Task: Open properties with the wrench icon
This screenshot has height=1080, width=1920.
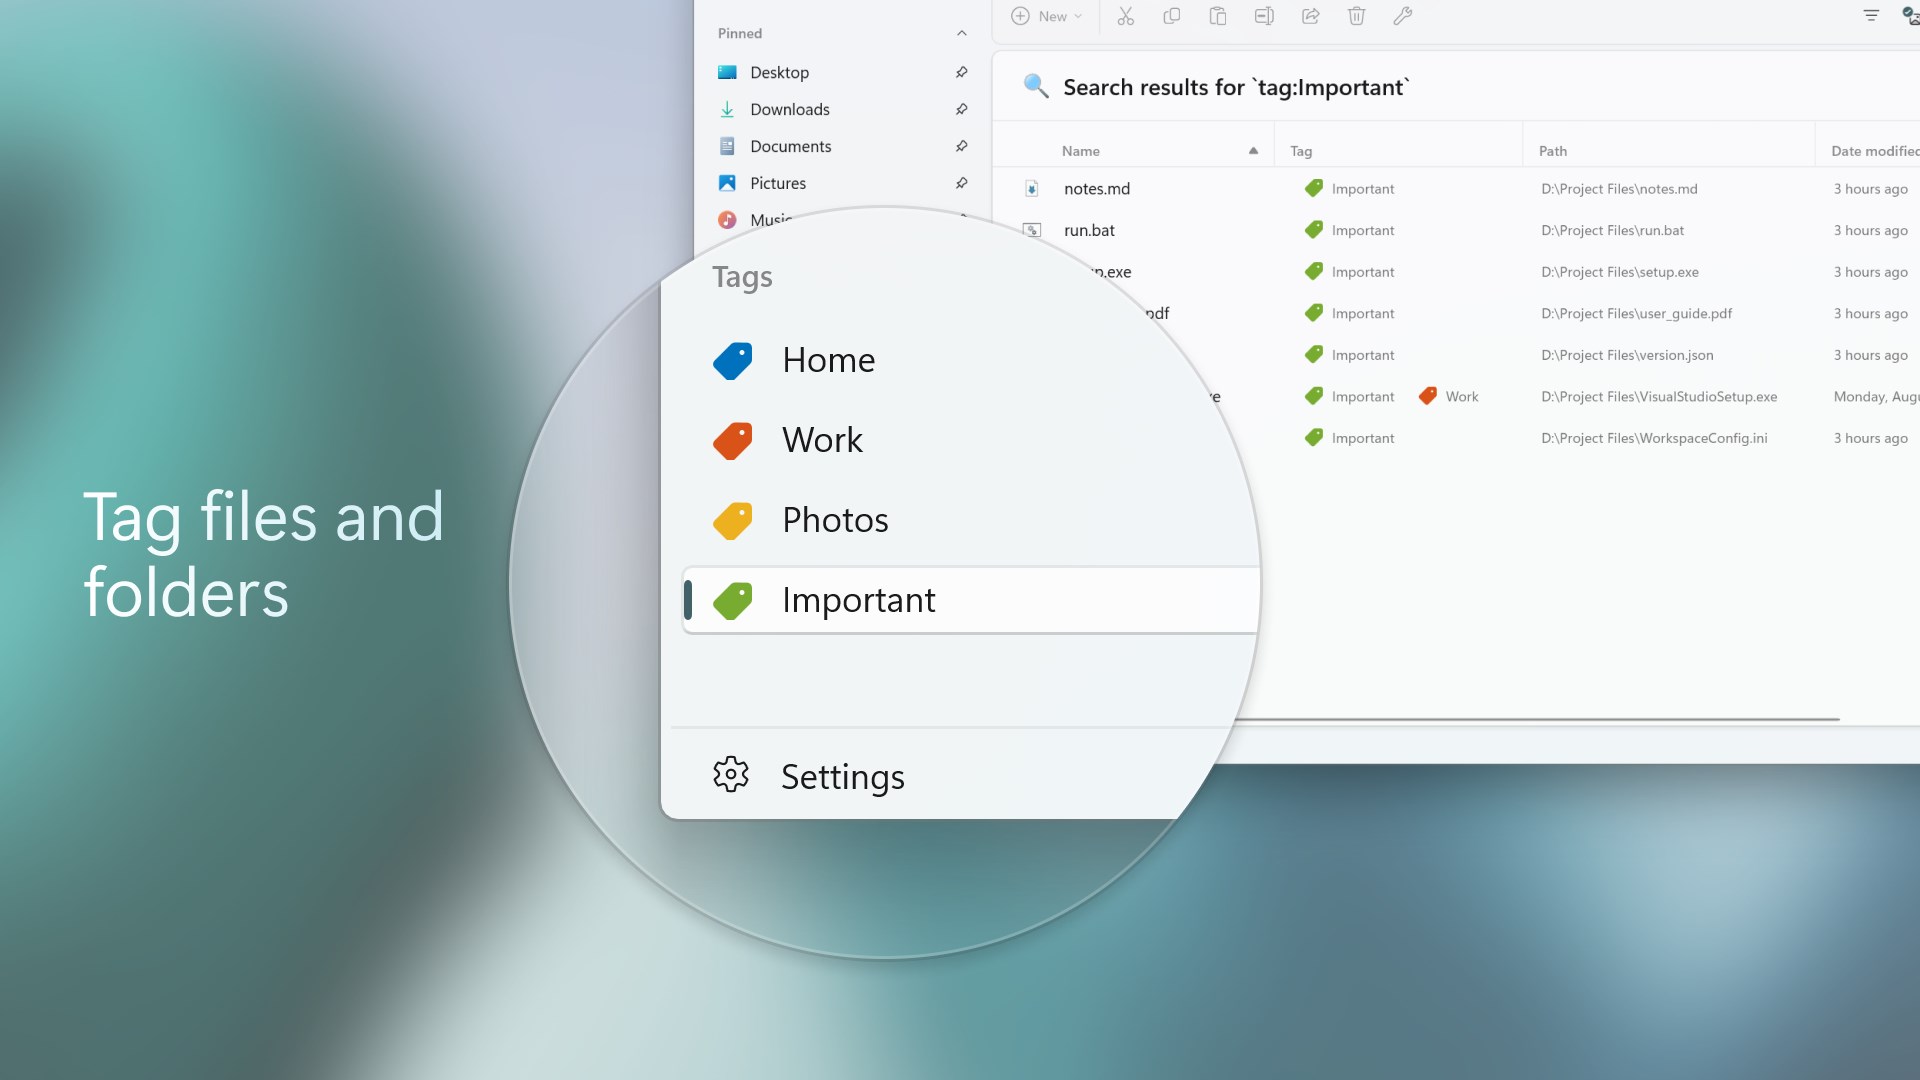Action: pyautogui.click(x=1402, y=16)
